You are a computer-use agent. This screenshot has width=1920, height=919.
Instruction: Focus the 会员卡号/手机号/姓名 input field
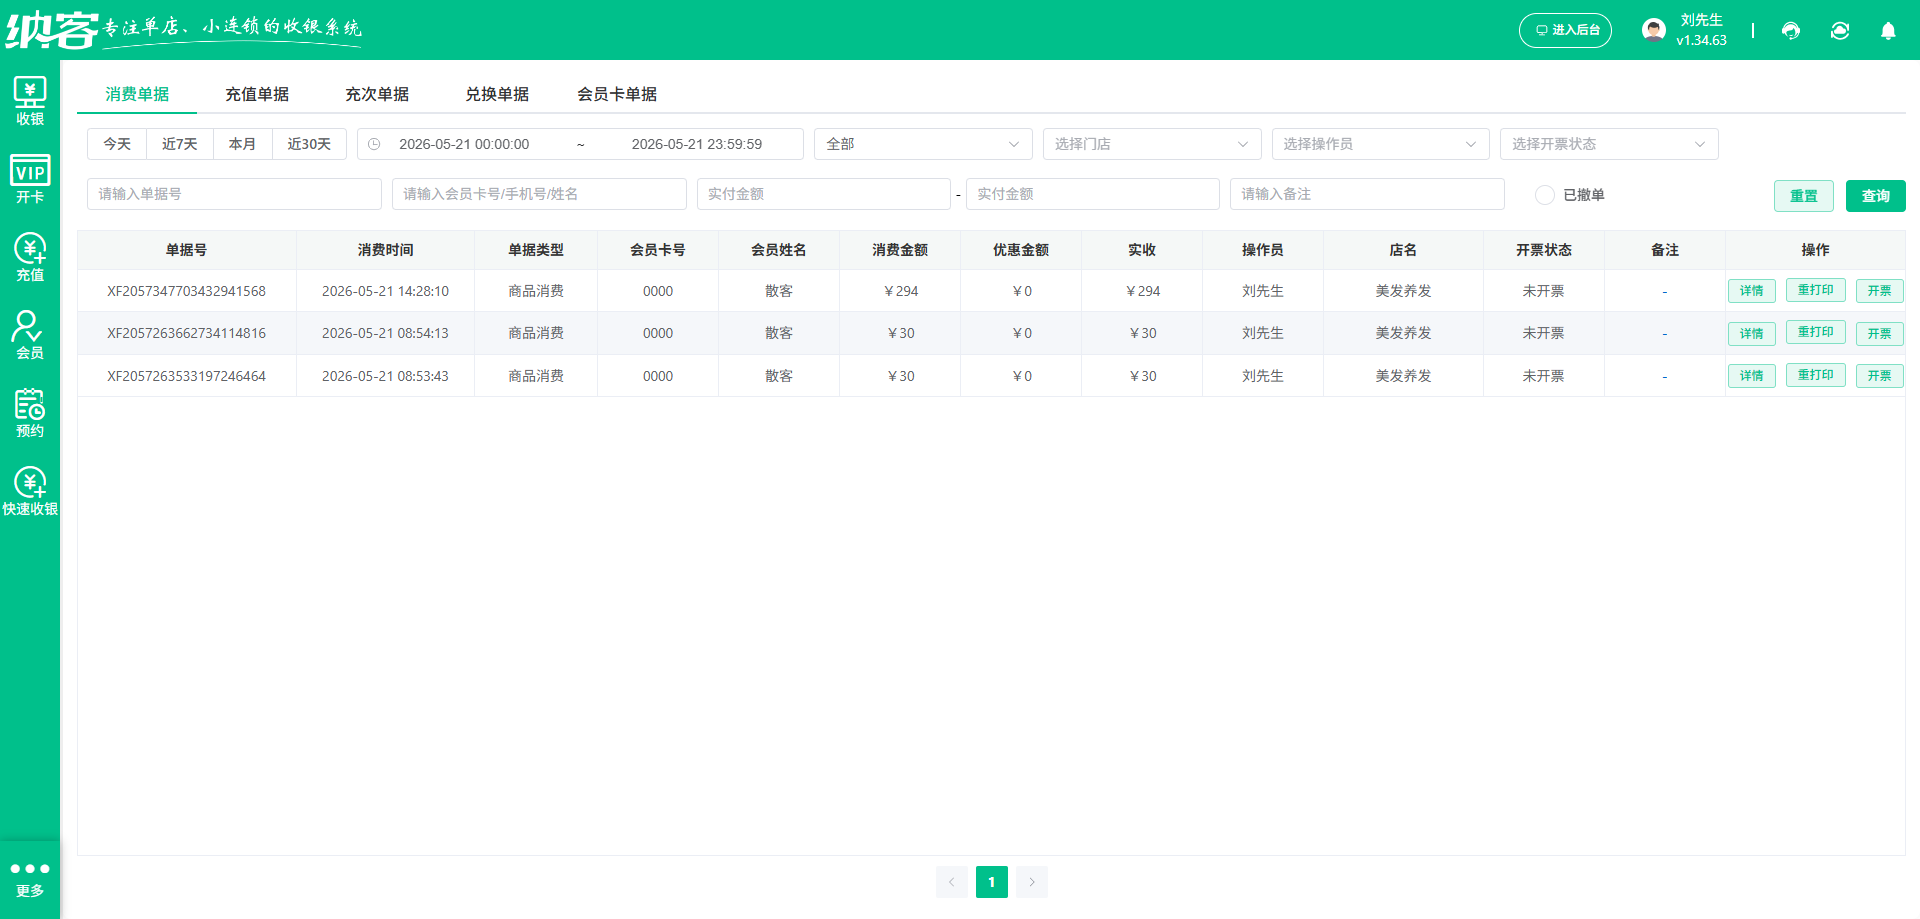click(x=539, y=194)
